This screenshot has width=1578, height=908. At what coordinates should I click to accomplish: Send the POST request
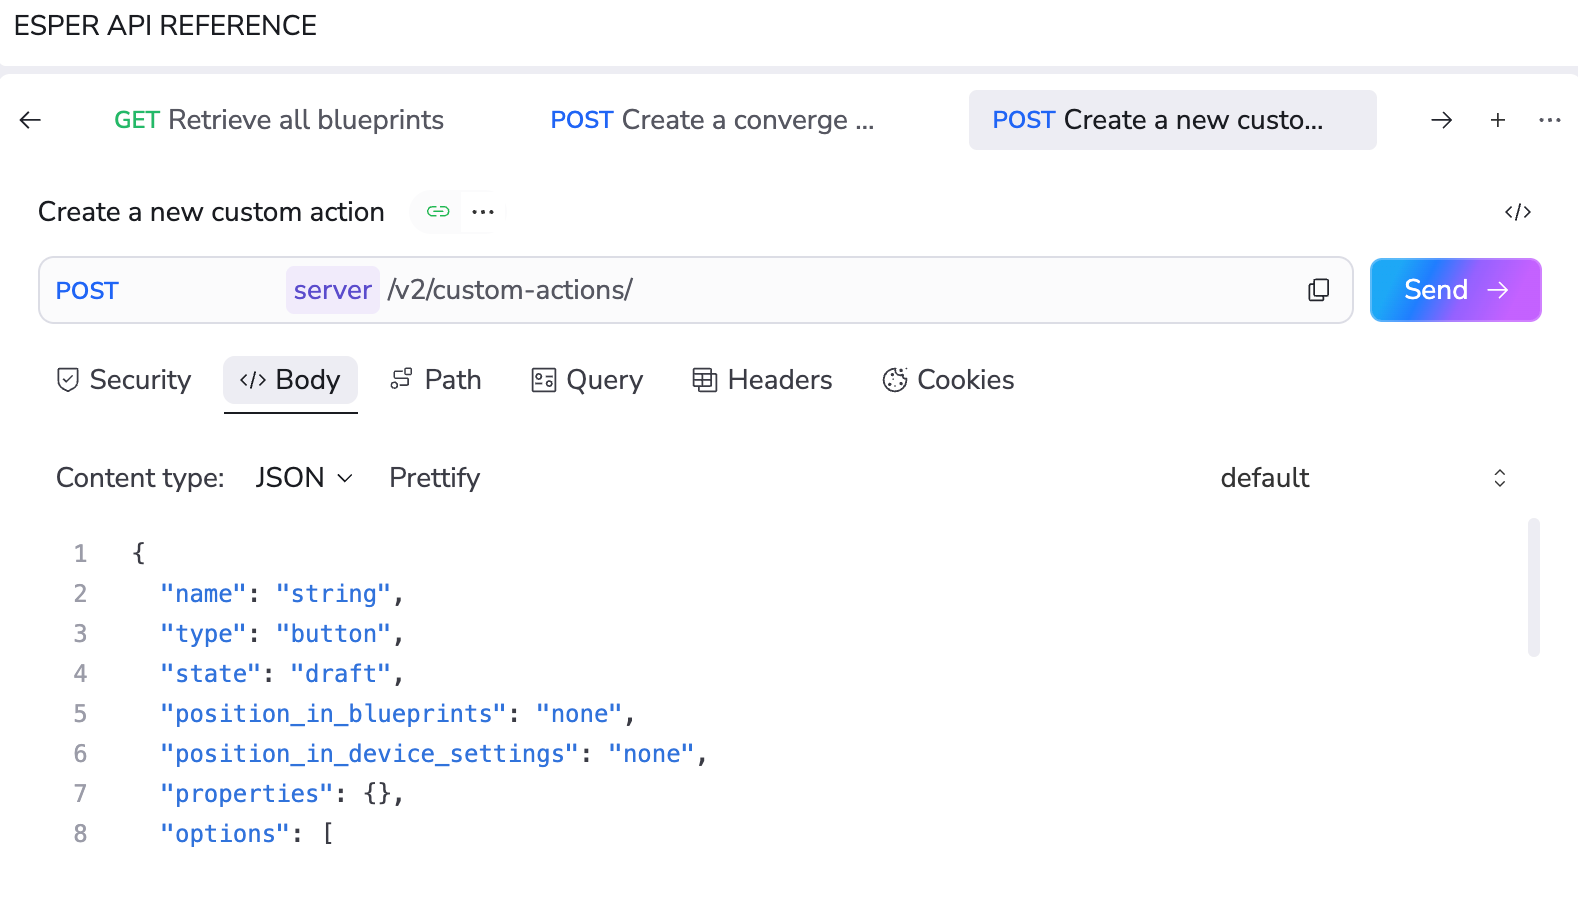pos(1455,290)
